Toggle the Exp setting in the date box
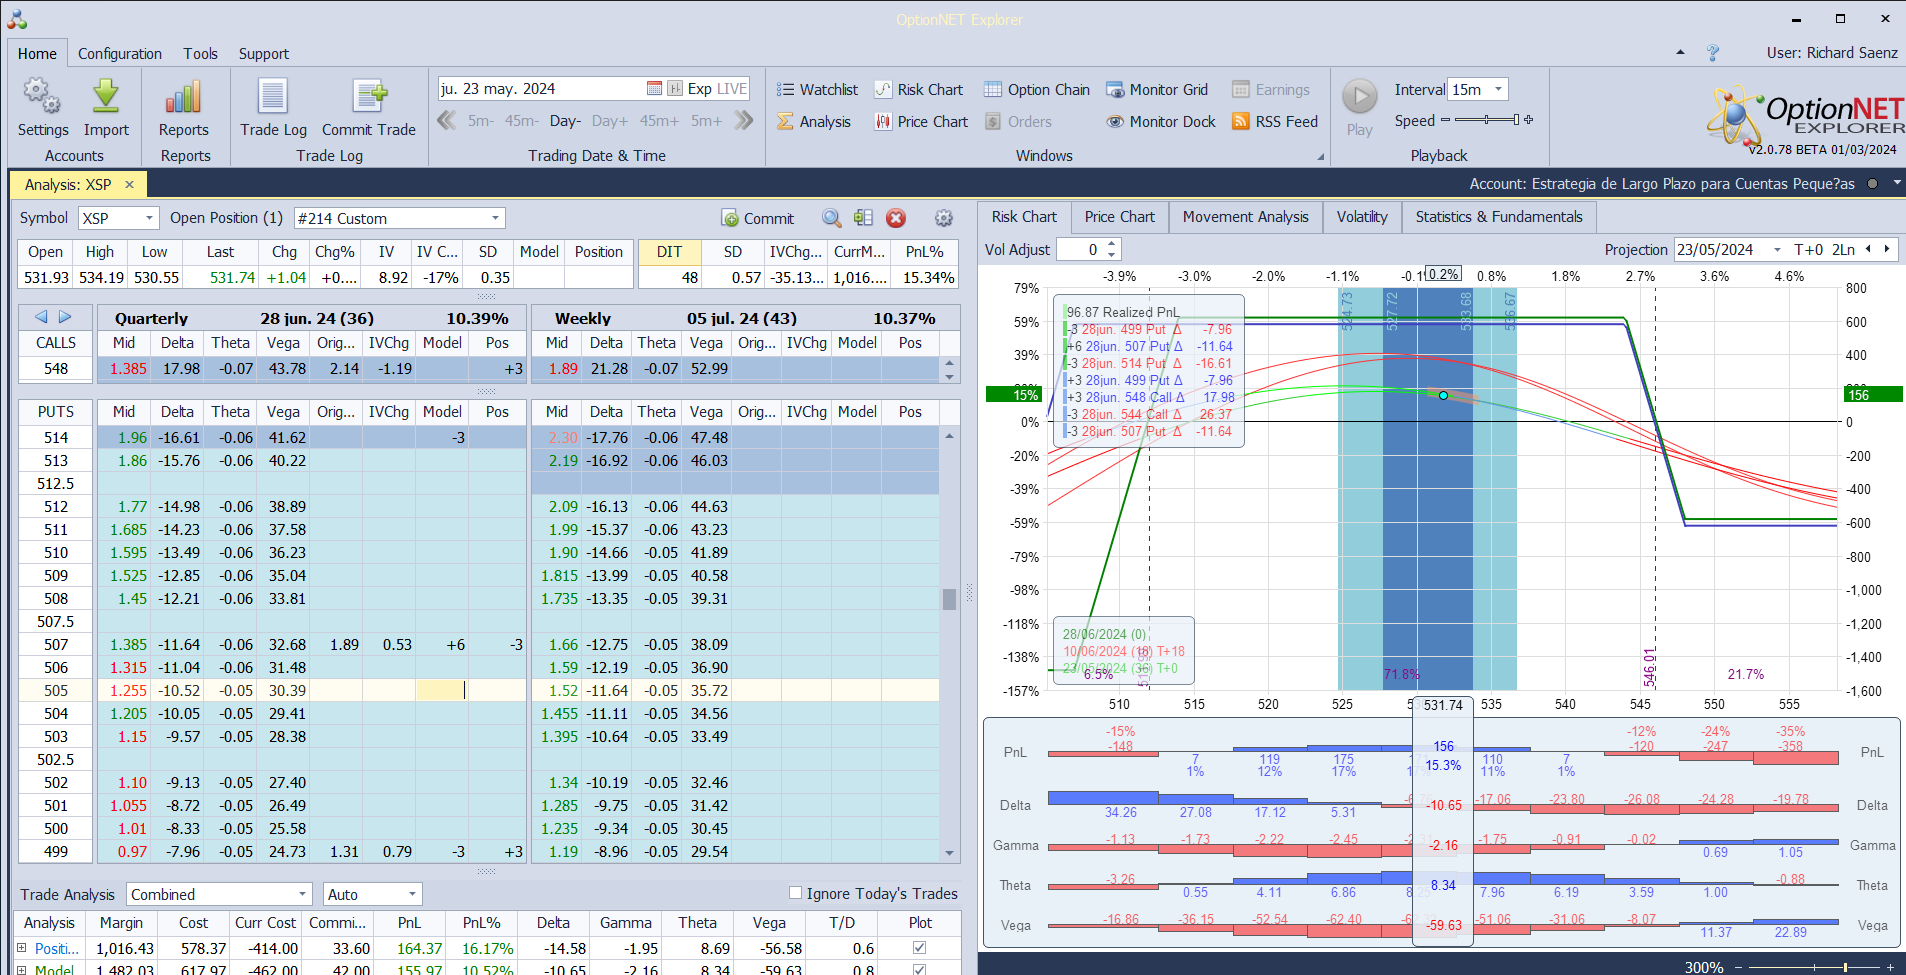Screen dimensions: 1906x975 coord(699,89)
